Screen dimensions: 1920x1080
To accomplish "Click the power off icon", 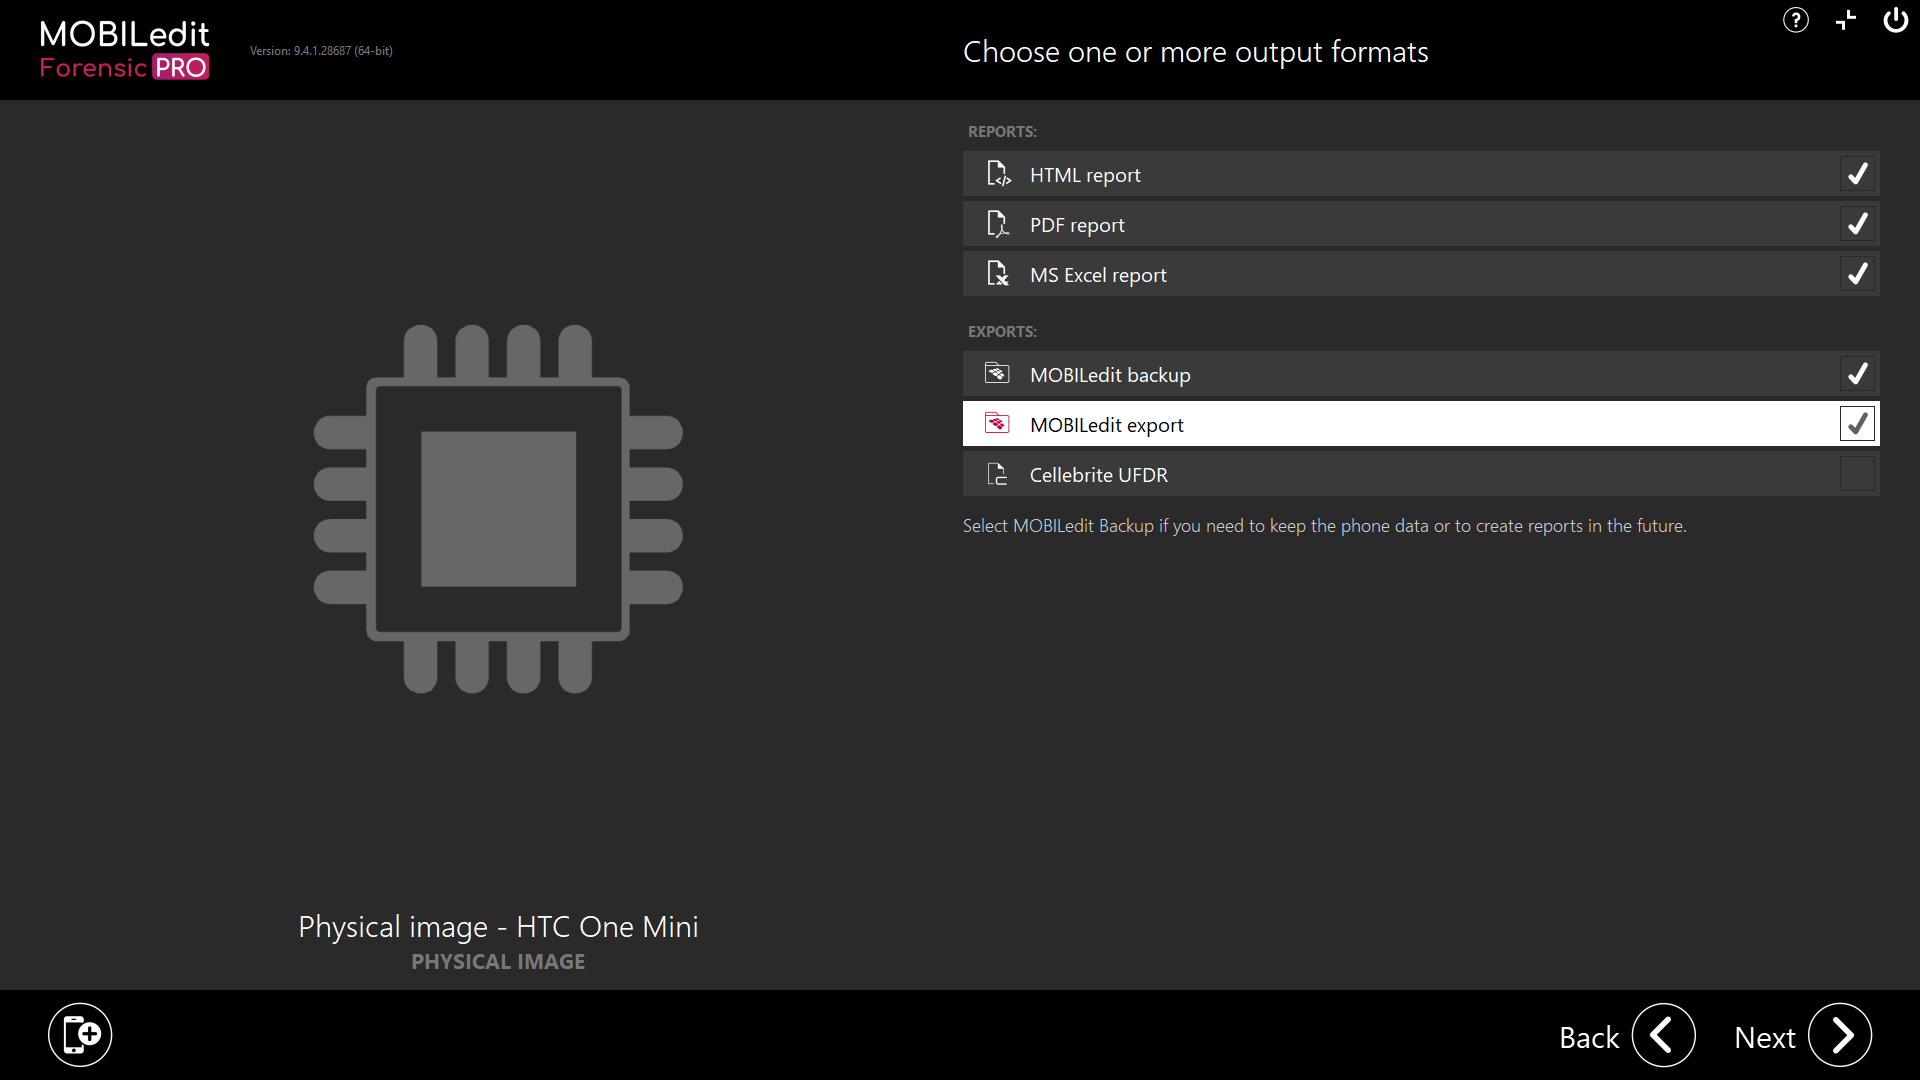I will click(x=1894, y=20).
